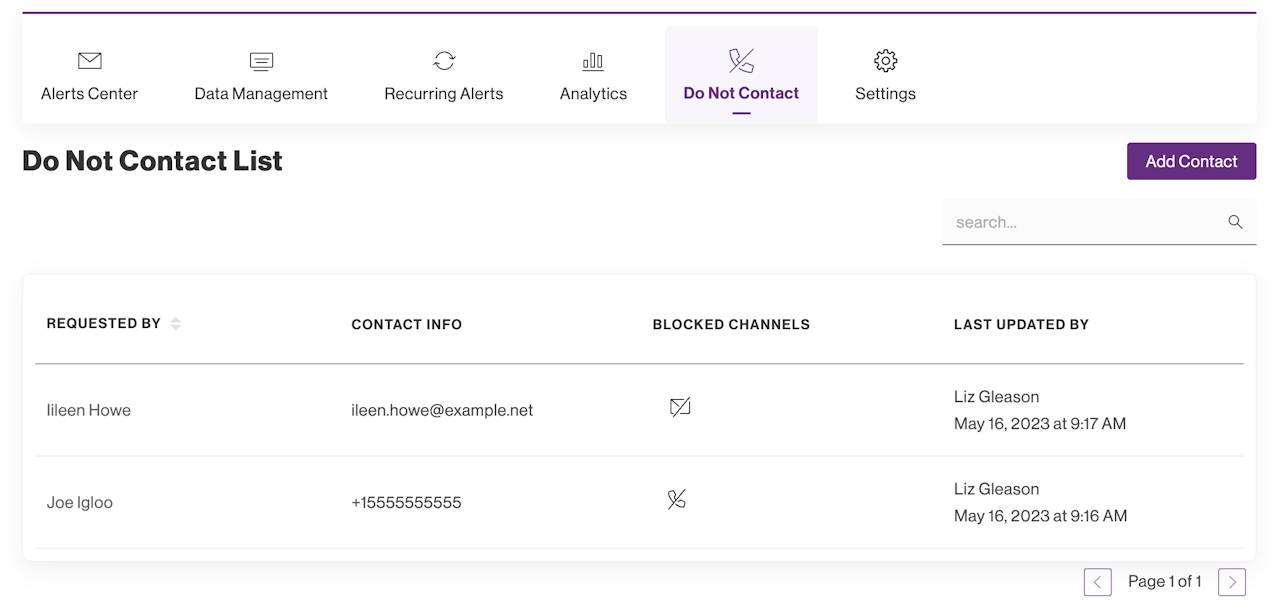Click the search magnifier icon
The height and width of the screenshot is (612, 1280).
point(1235,222)
